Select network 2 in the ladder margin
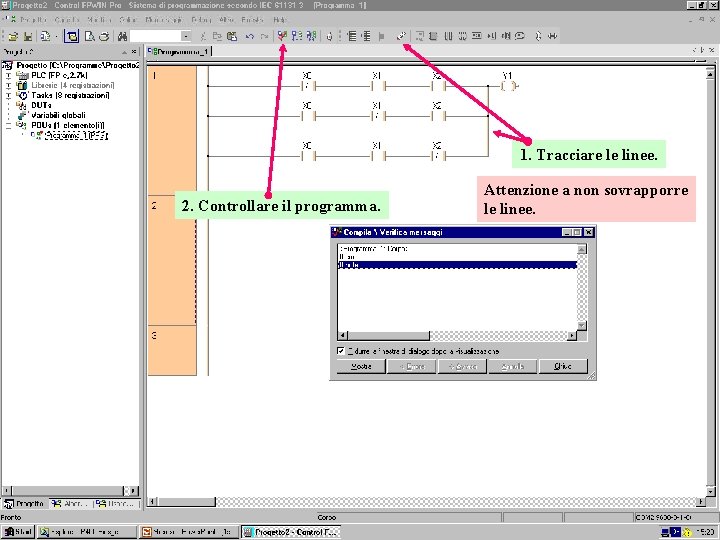The width and height of the screenshot is (720, 540). click(172, 260)
